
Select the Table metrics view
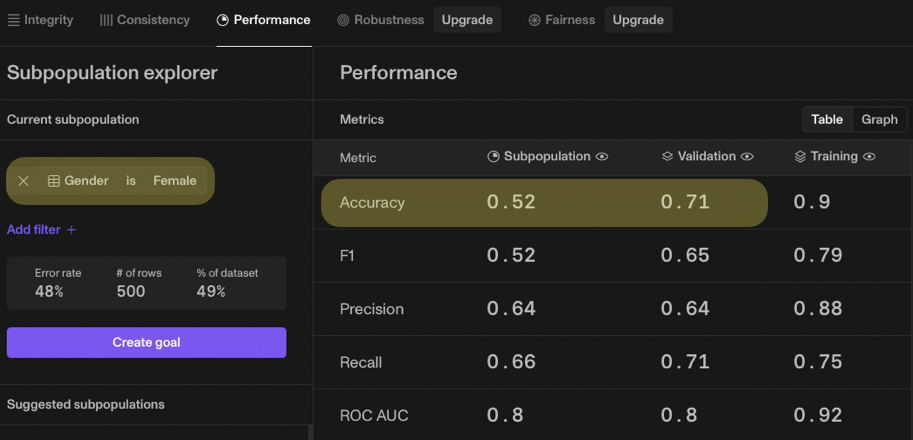(x=827, y=119)
